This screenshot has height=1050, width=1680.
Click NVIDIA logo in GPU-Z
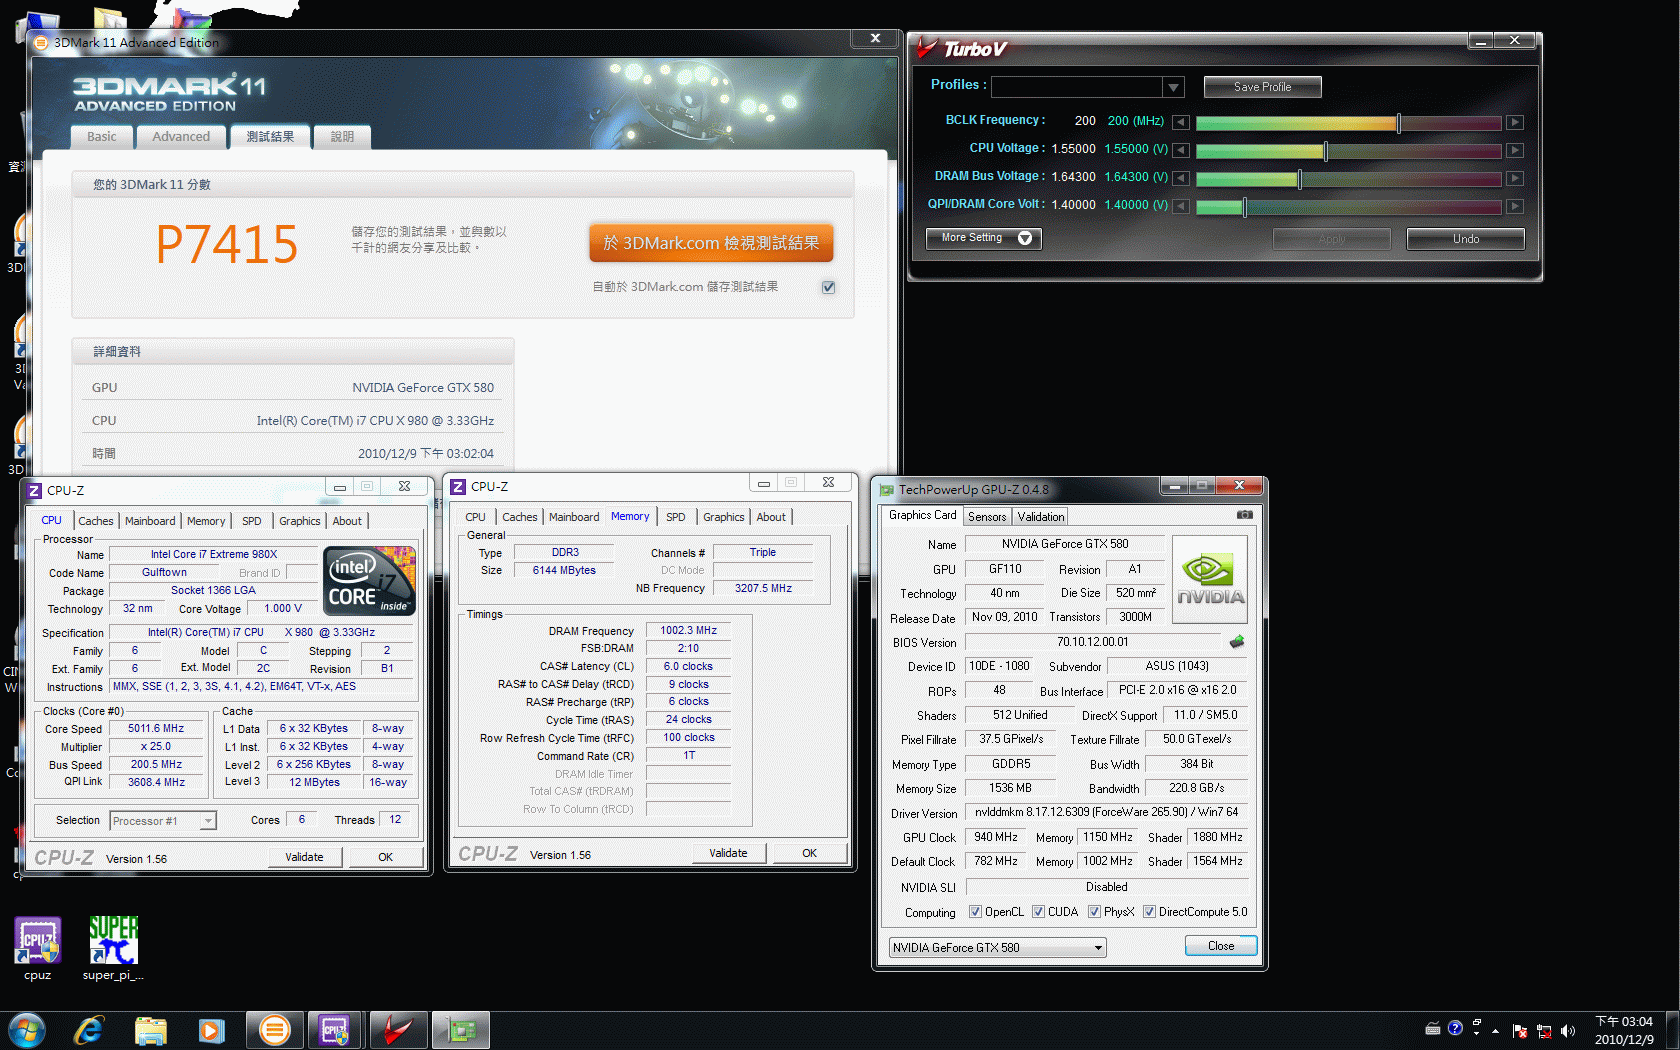pos(1210,579)
